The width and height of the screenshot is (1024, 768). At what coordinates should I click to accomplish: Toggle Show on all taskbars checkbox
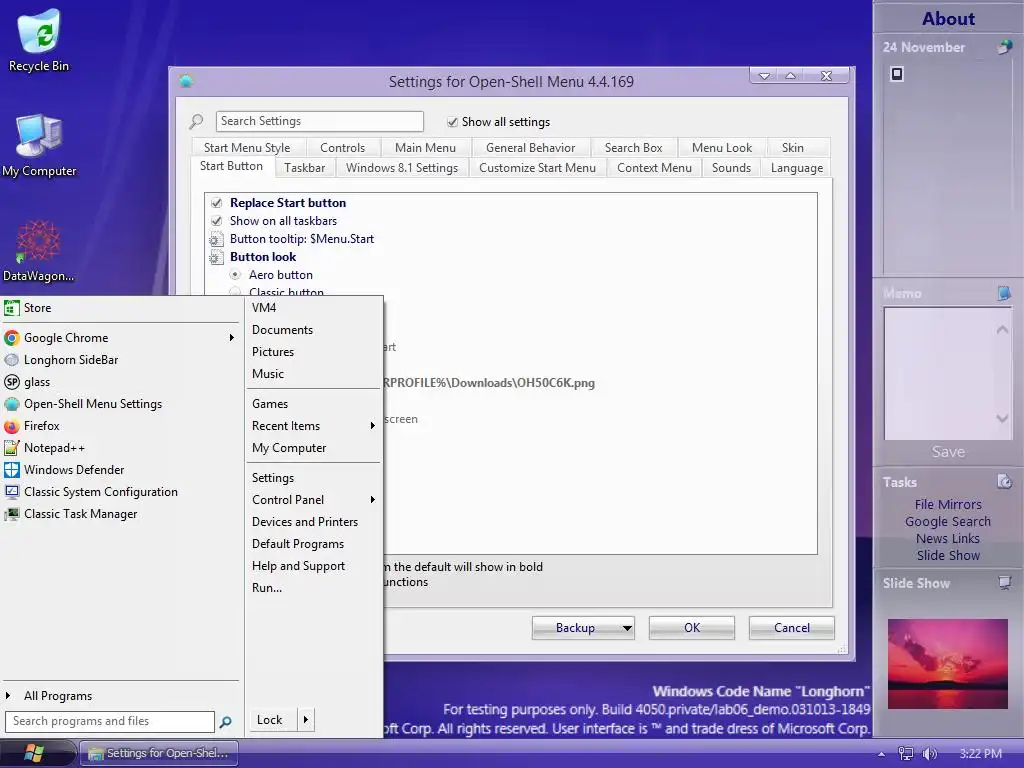click(216, 221)
